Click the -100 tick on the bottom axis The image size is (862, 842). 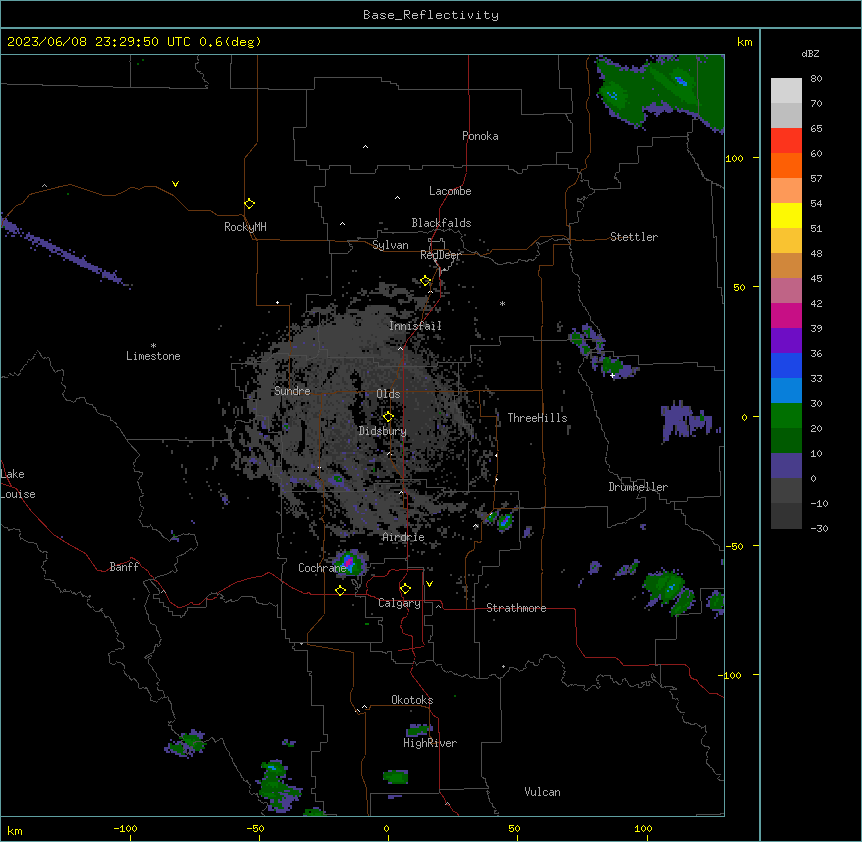pyautogui.click(x=125, y=828)
